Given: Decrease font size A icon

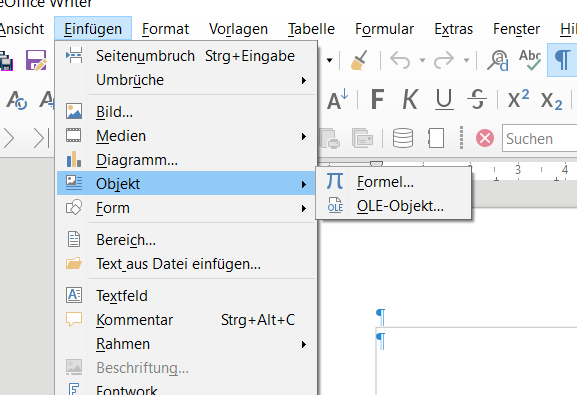Looking at the screenshot, I should coord(337,99).
